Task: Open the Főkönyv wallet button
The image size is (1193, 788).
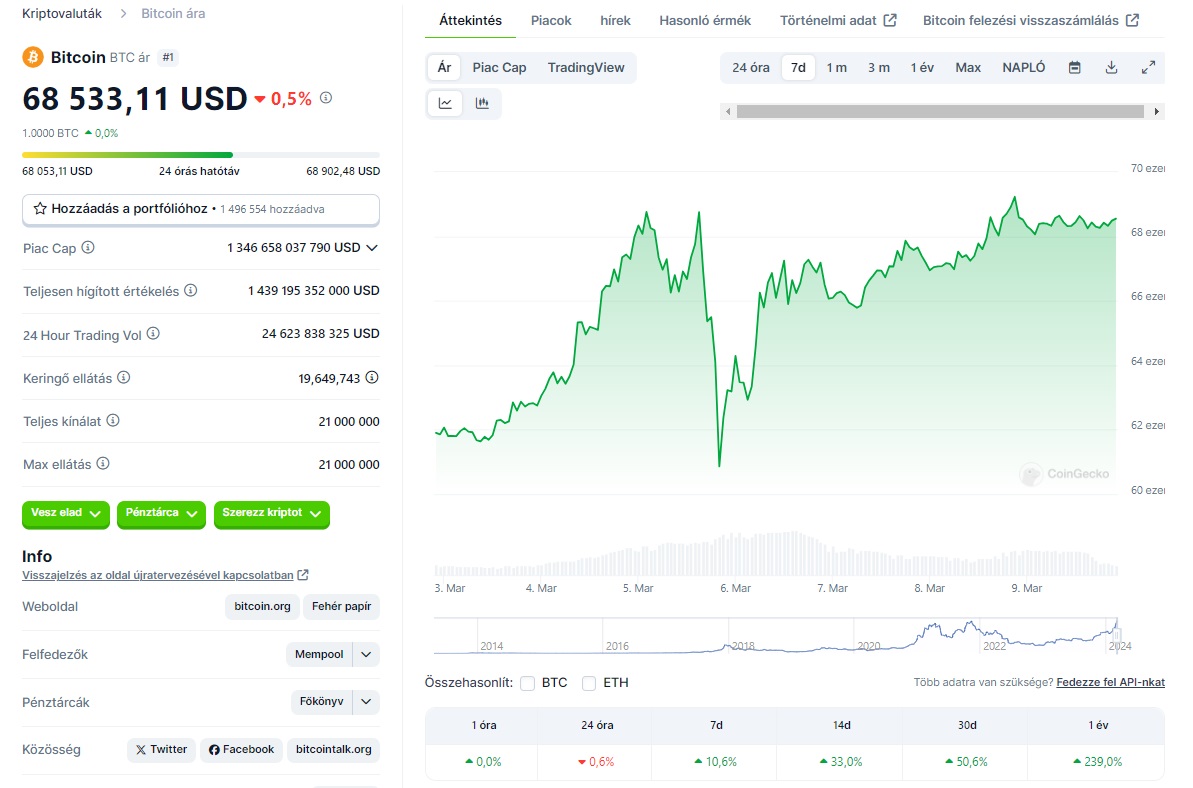Action: (322, 701)
